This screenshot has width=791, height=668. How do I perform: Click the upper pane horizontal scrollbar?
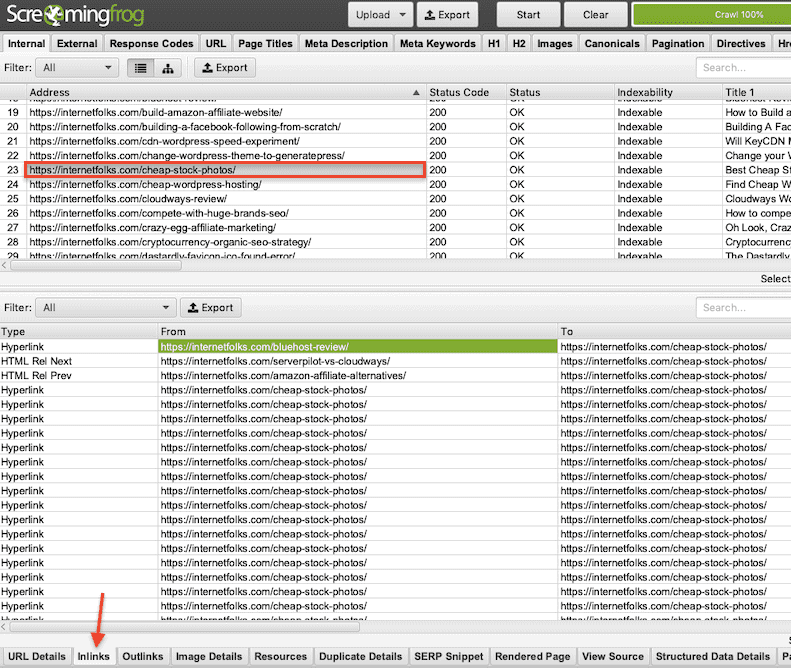coord(96,265)
